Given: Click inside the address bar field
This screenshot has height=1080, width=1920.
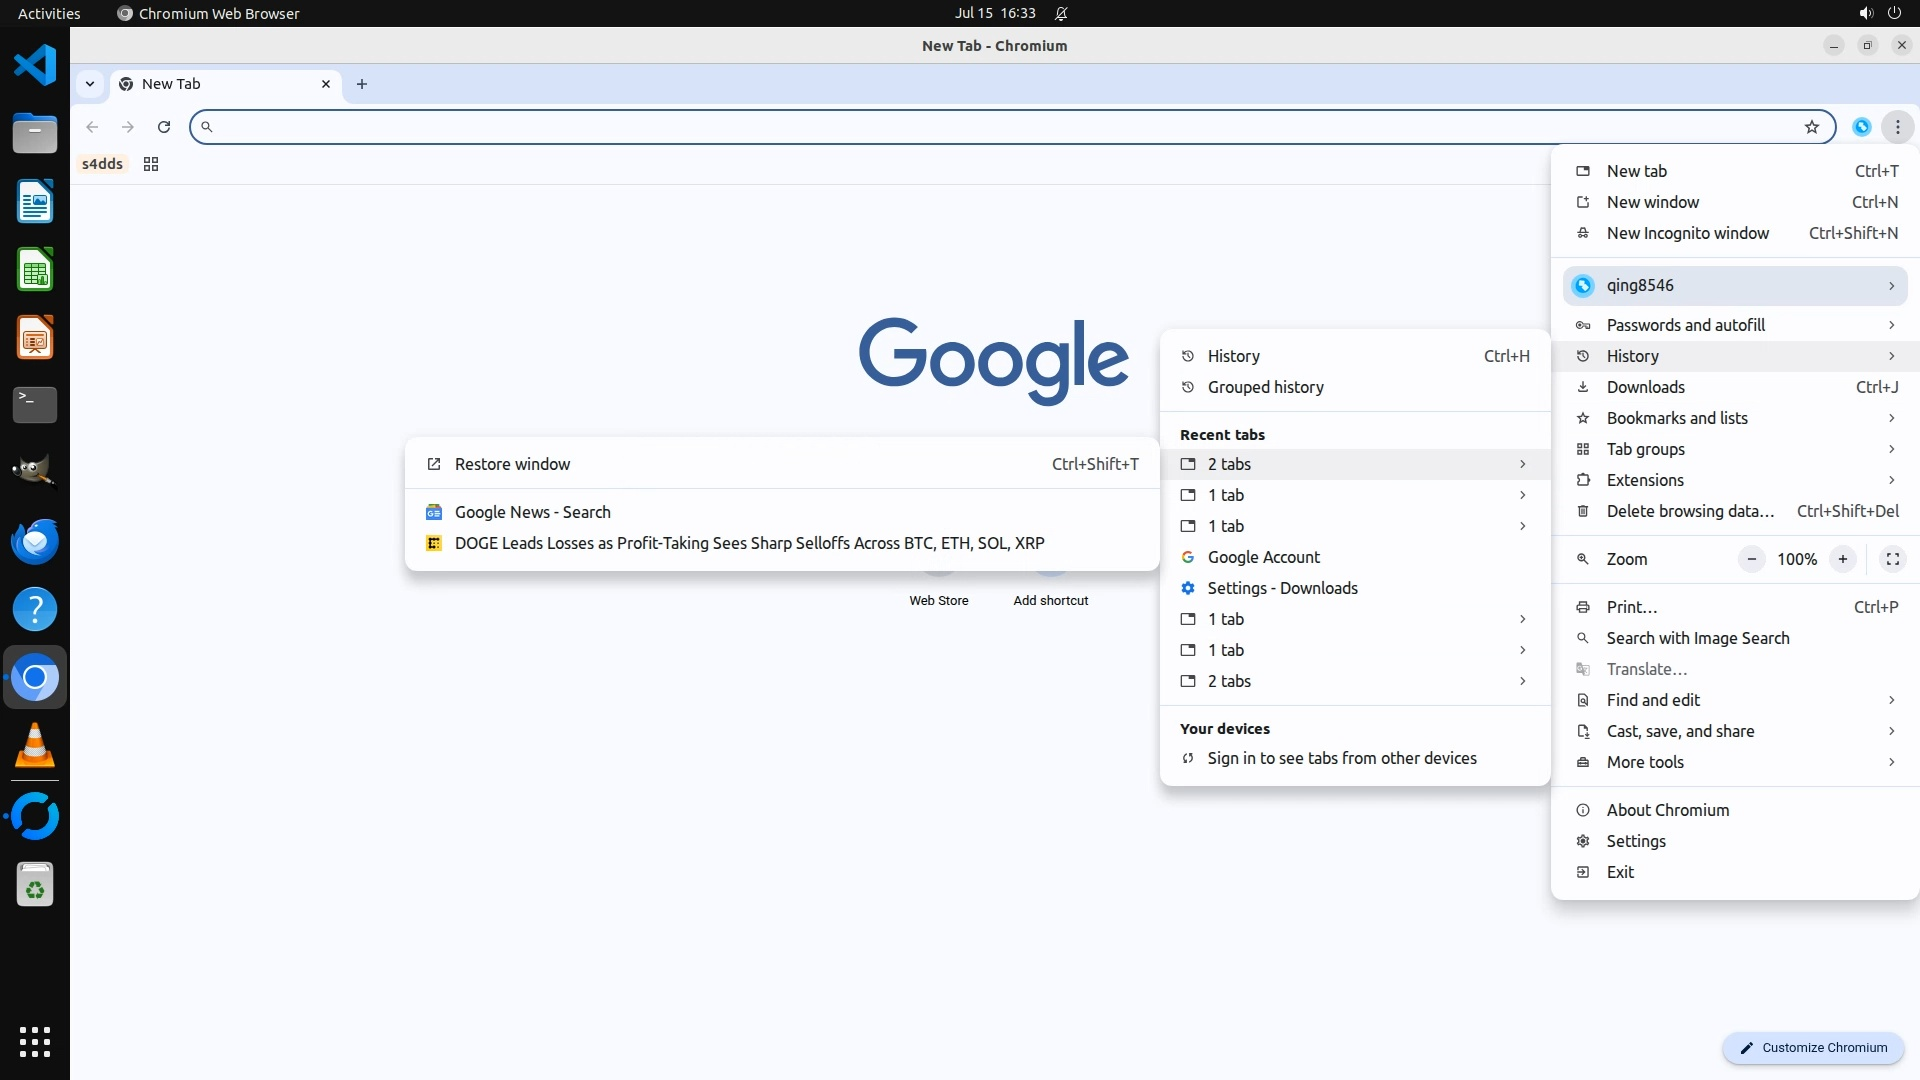Looking at the screenshot, I should pos(1000,127).
